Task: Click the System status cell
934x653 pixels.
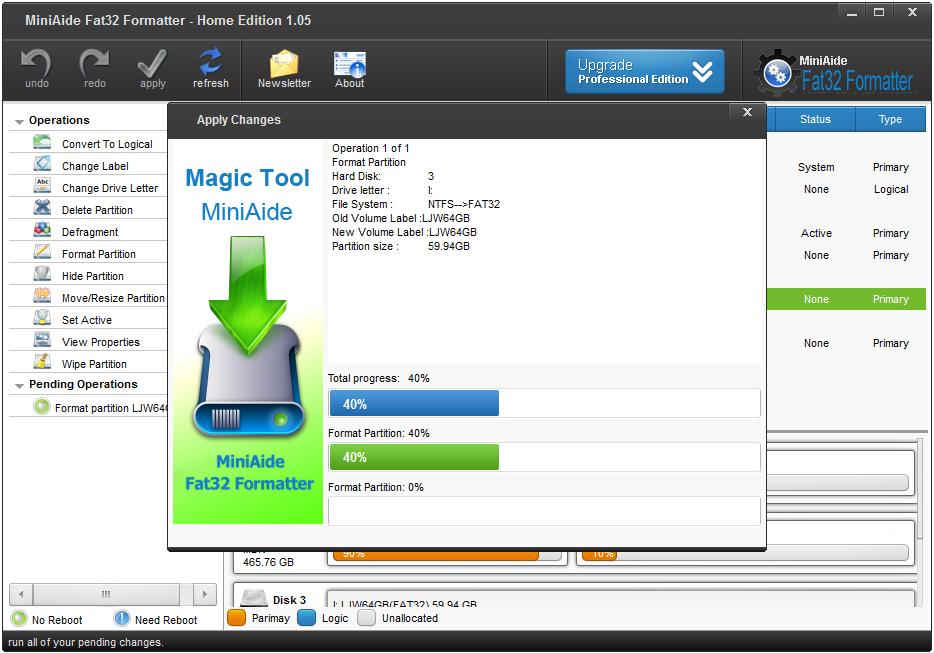Action: 816,167
